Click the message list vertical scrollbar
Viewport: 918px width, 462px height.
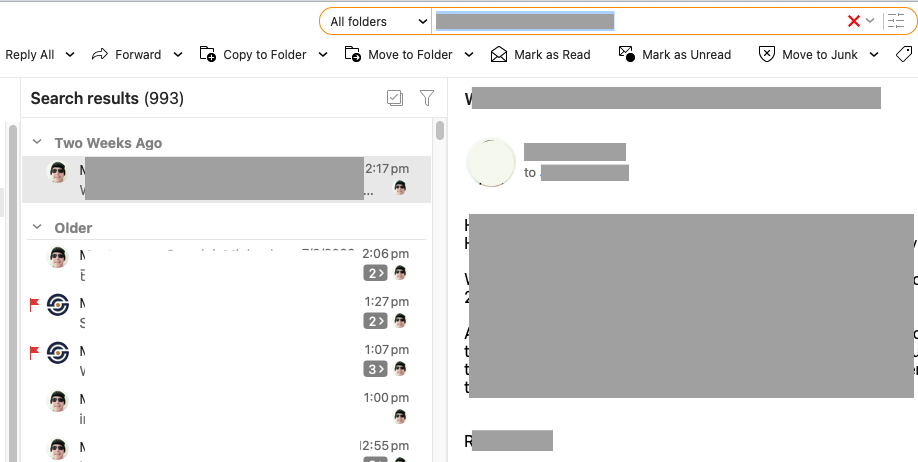pyautogui.click(x=440, y=131)
